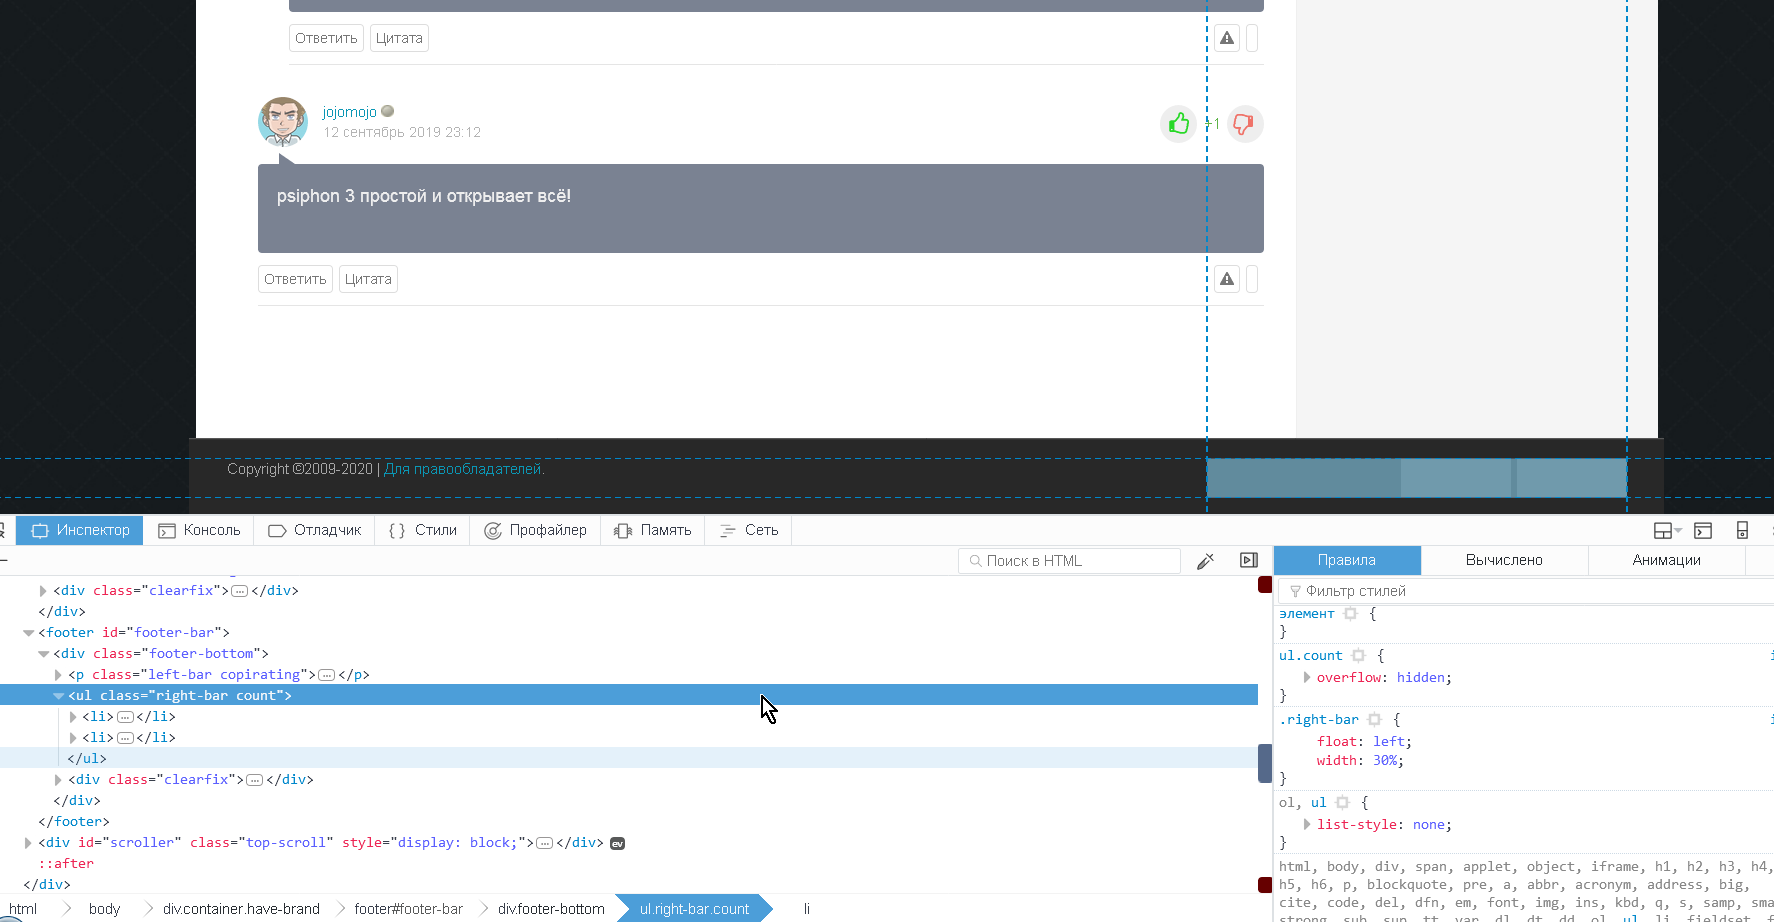
Task: Switch to Вычислено sidebar tab
Action: pos(1504,560)
